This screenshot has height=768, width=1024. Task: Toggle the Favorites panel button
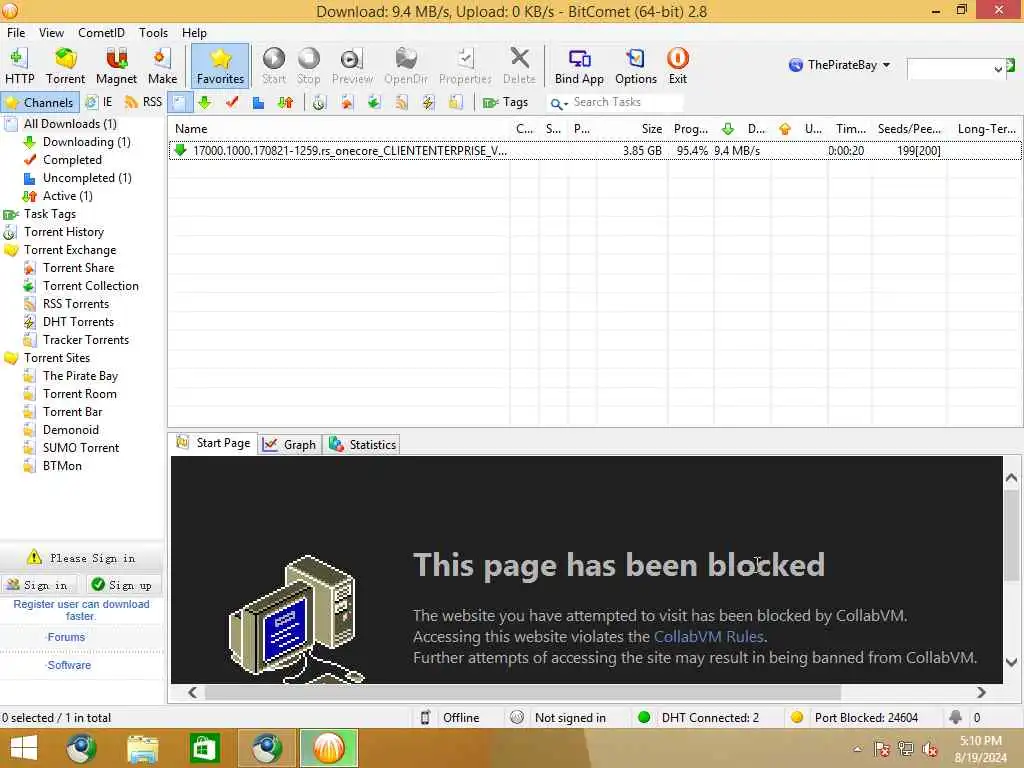220,67
